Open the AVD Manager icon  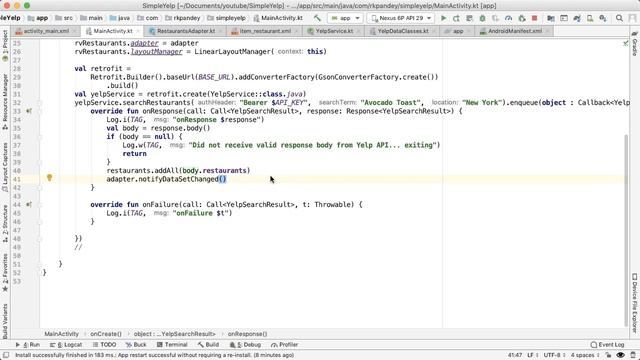coord(590,18)
